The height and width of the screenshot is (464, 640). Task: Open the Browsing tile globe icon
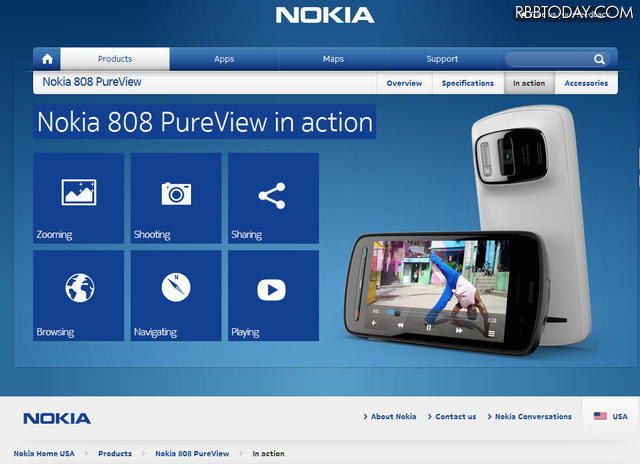coord(80,288)
